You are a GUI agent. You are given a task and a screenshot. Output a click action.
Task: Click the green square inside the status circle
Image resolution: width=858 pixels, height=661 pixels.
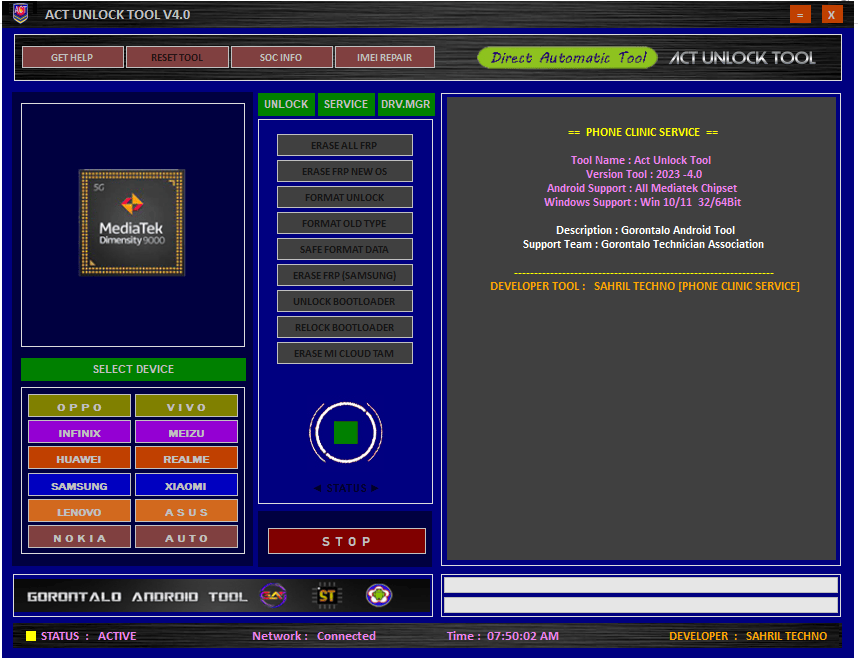[345, 432]
